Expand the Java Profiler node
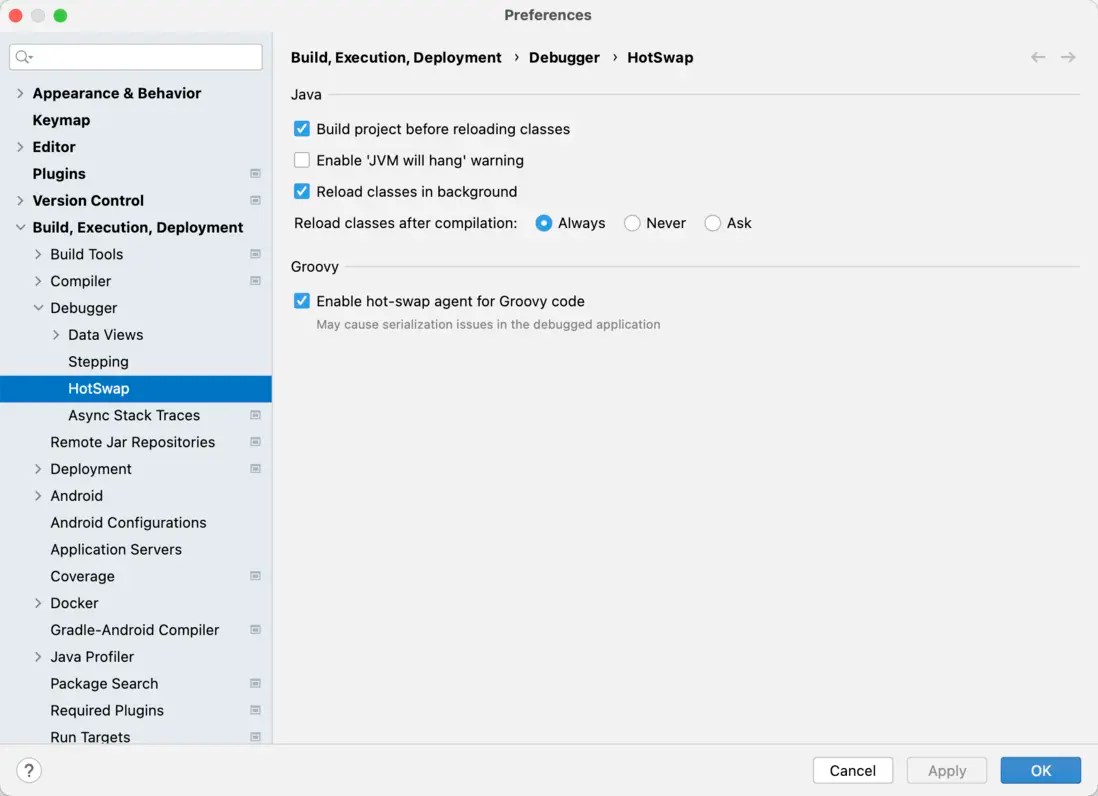Viewport: 1098px width, 796px height. (38, 657)
